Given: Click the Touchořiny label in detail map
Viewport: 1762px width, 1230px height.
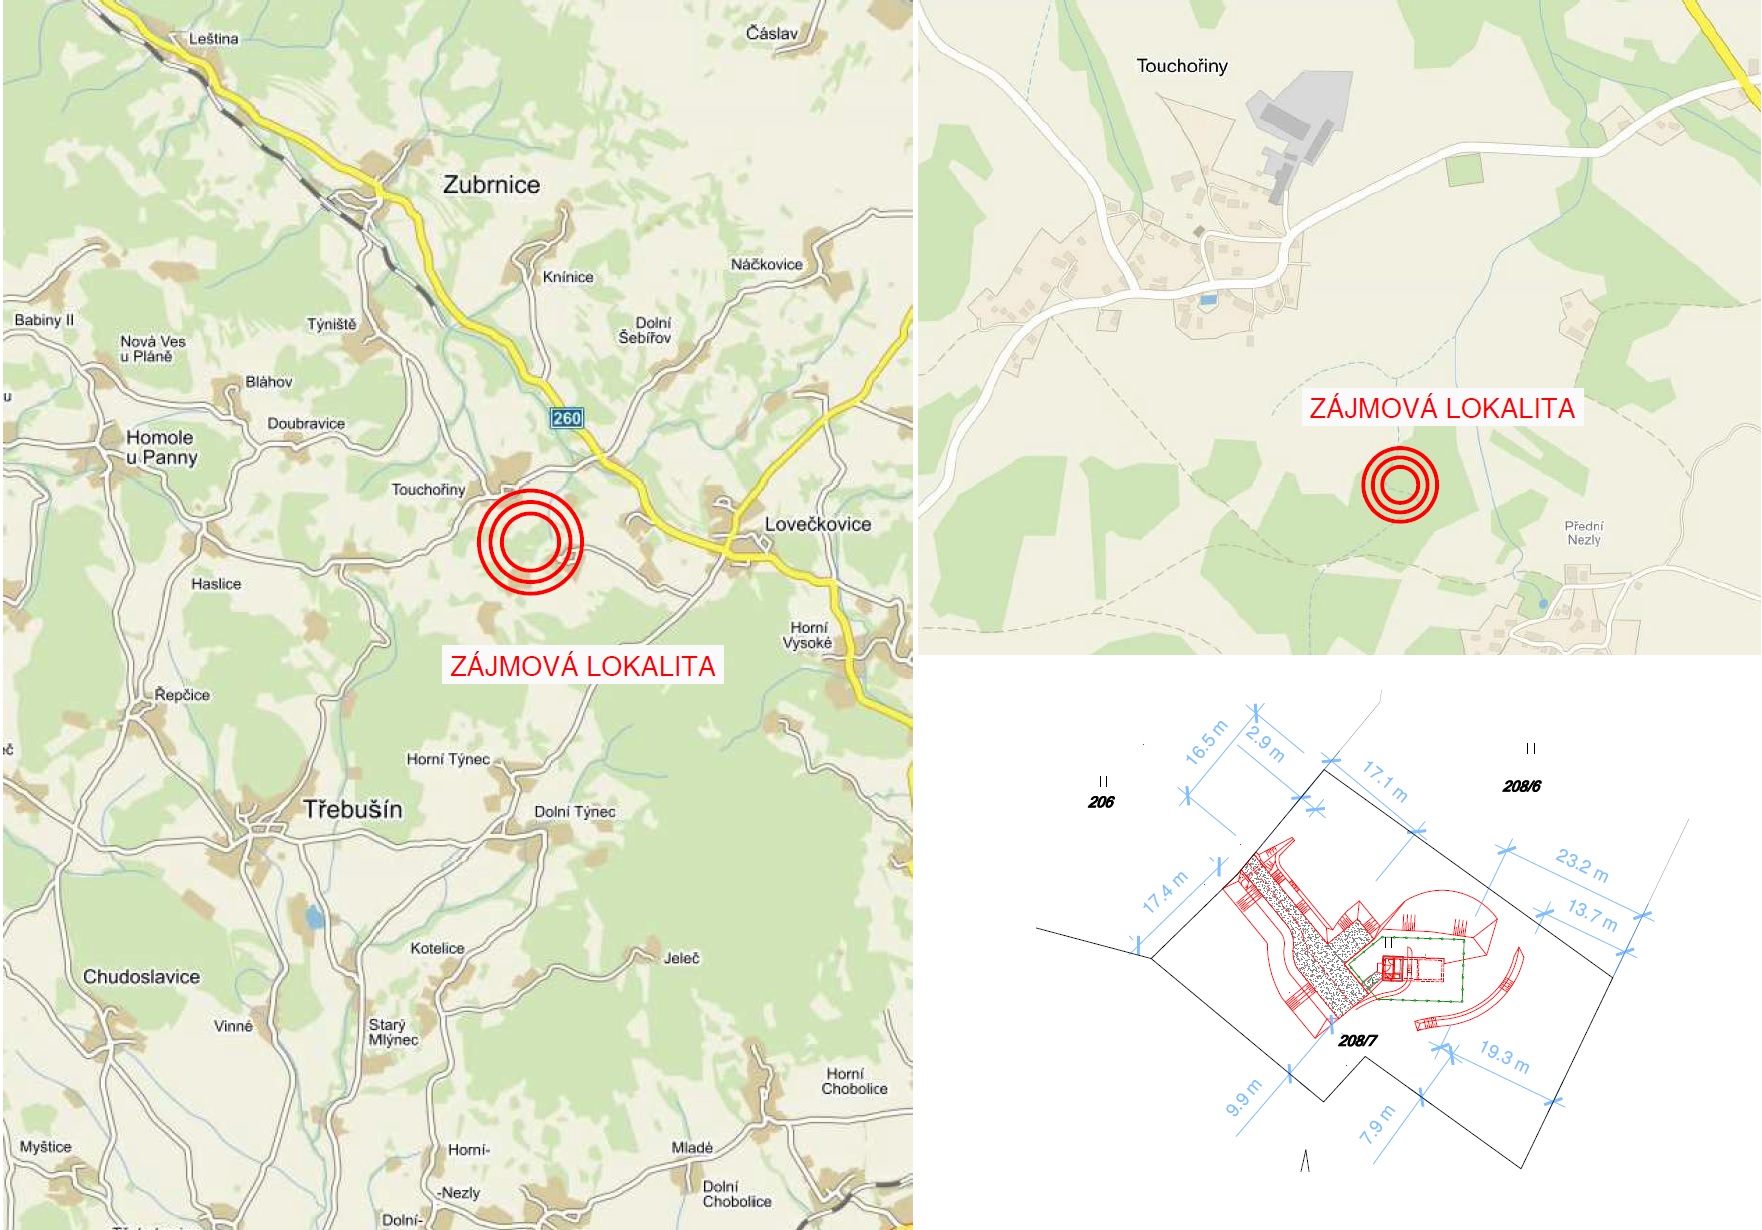Looking at the screenshot, I should (1182, 66).
